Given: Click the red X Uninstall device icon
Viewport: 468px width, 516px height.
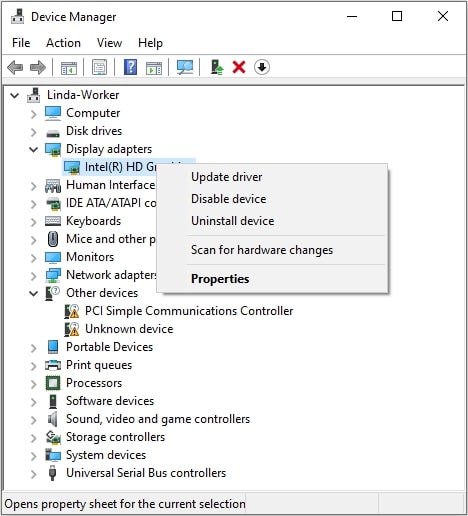Looking at the screenshot, I should click(239, 67).
